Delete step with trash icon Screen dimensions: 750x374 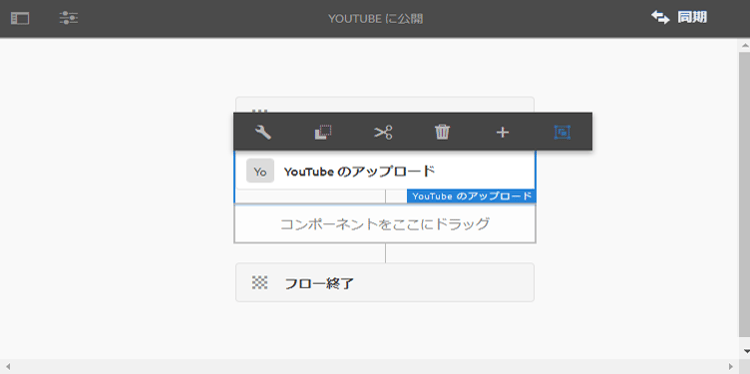(x=442, y=132)
